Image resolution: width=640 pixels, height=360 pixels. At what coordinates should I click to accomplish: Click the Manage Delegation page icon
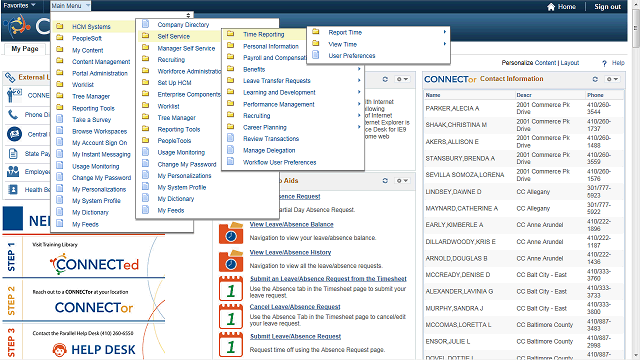click(231, 150)
